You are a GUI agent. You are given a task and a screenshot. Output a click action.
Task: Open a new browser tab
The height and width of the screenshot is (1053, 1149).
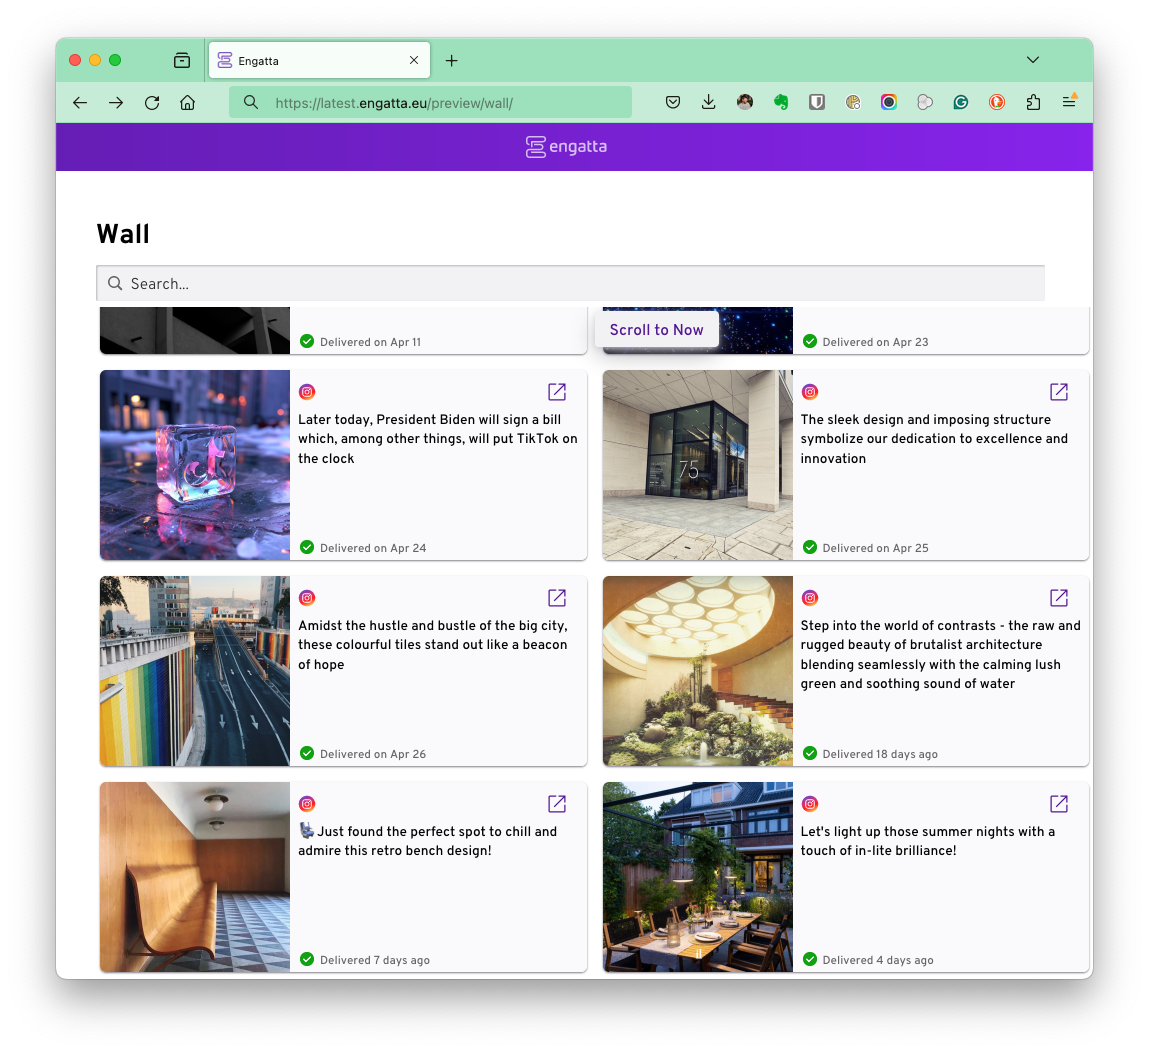pyautogui.click(x=452, y=61)
